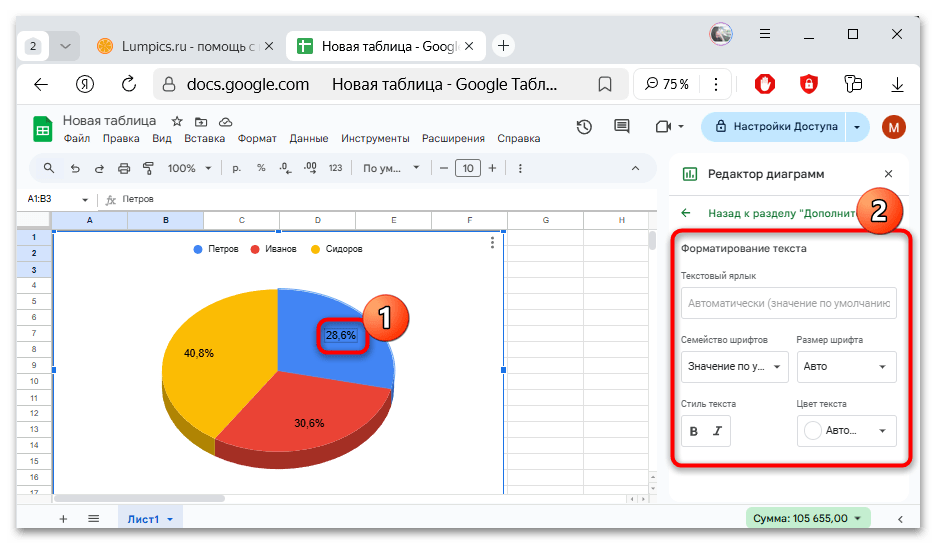Open the 100% zoom dropdown

[x=189, y=168]
